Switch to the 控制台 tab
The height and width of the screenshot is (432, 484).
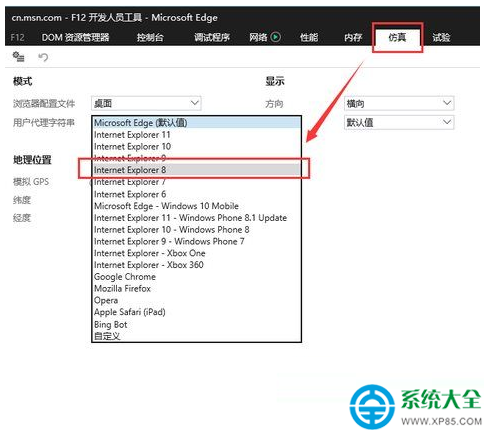[x=150, y=37]
